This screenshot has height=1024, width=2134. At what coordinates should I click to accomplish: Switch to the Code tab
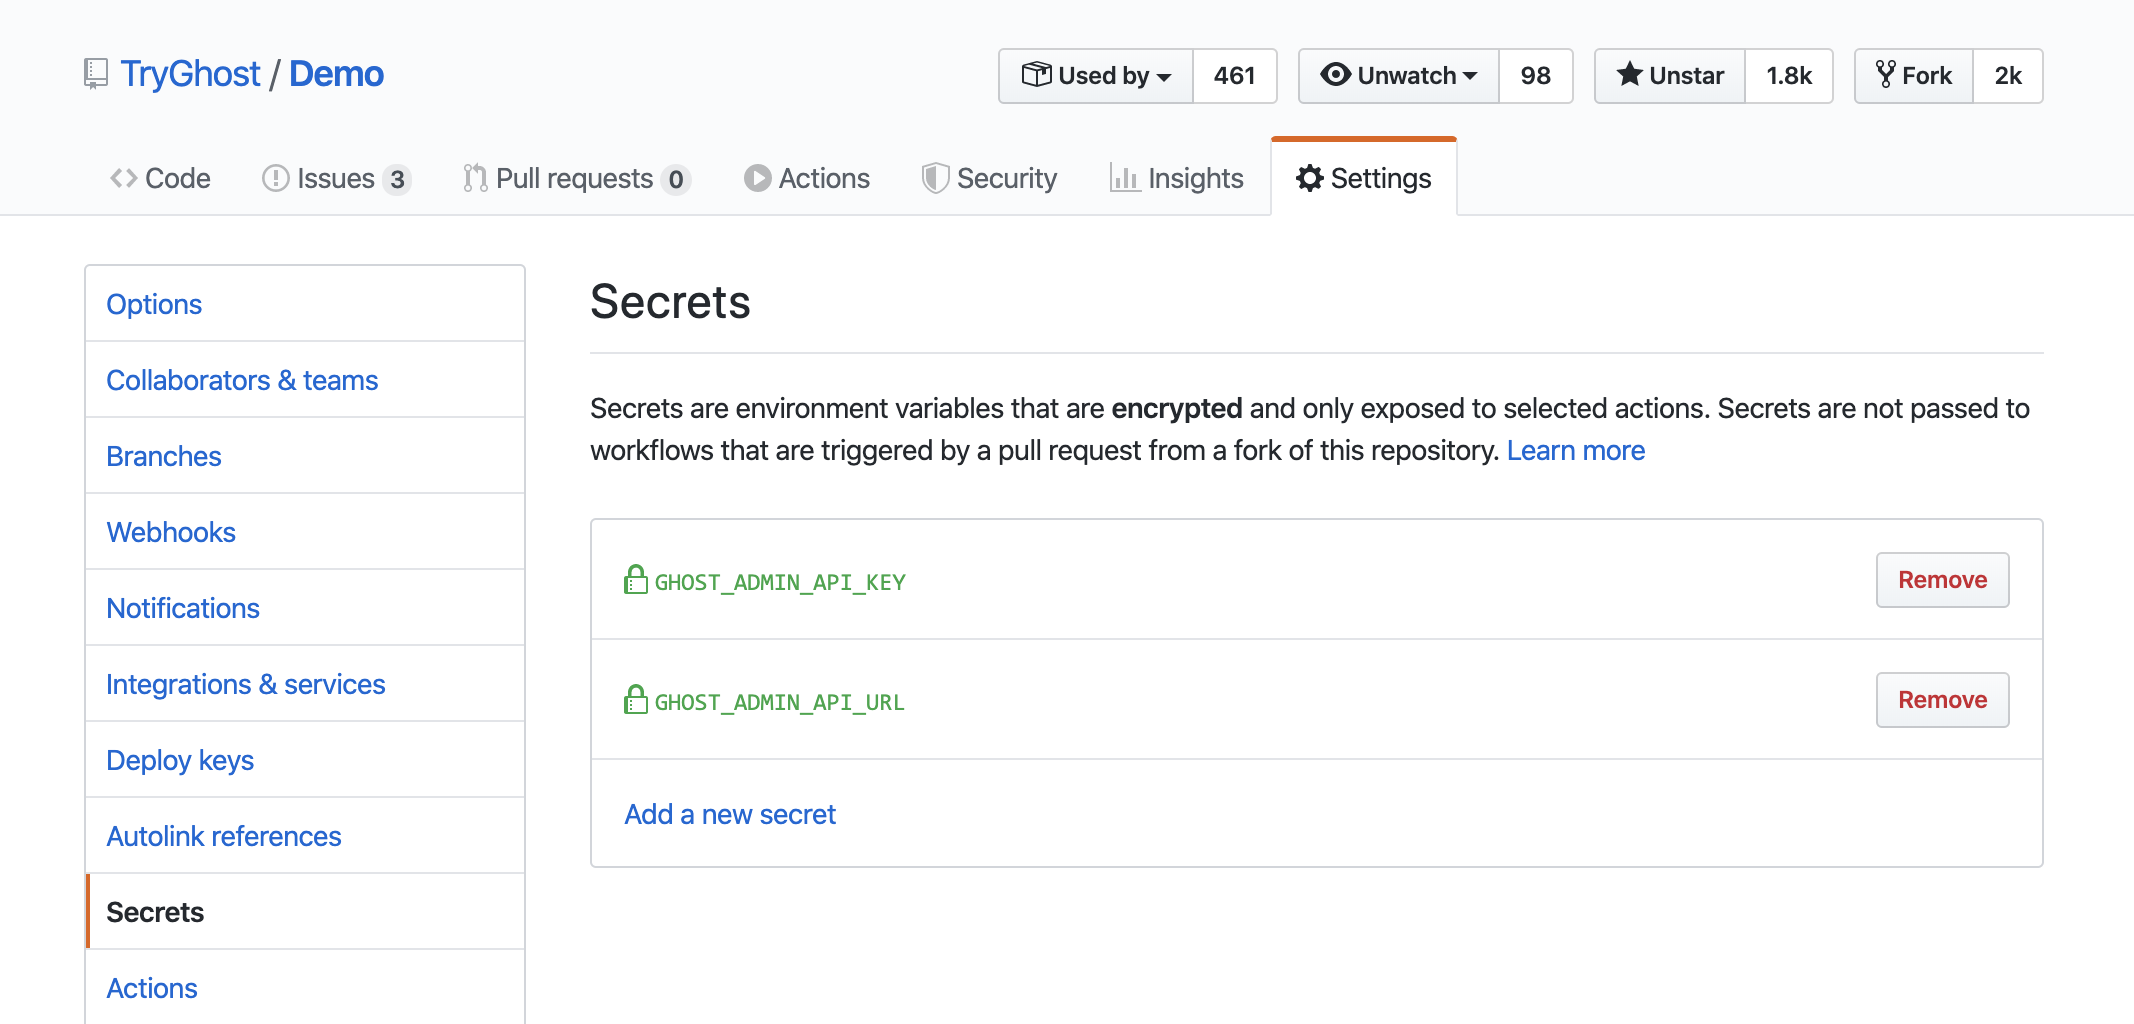pos(160,178)
